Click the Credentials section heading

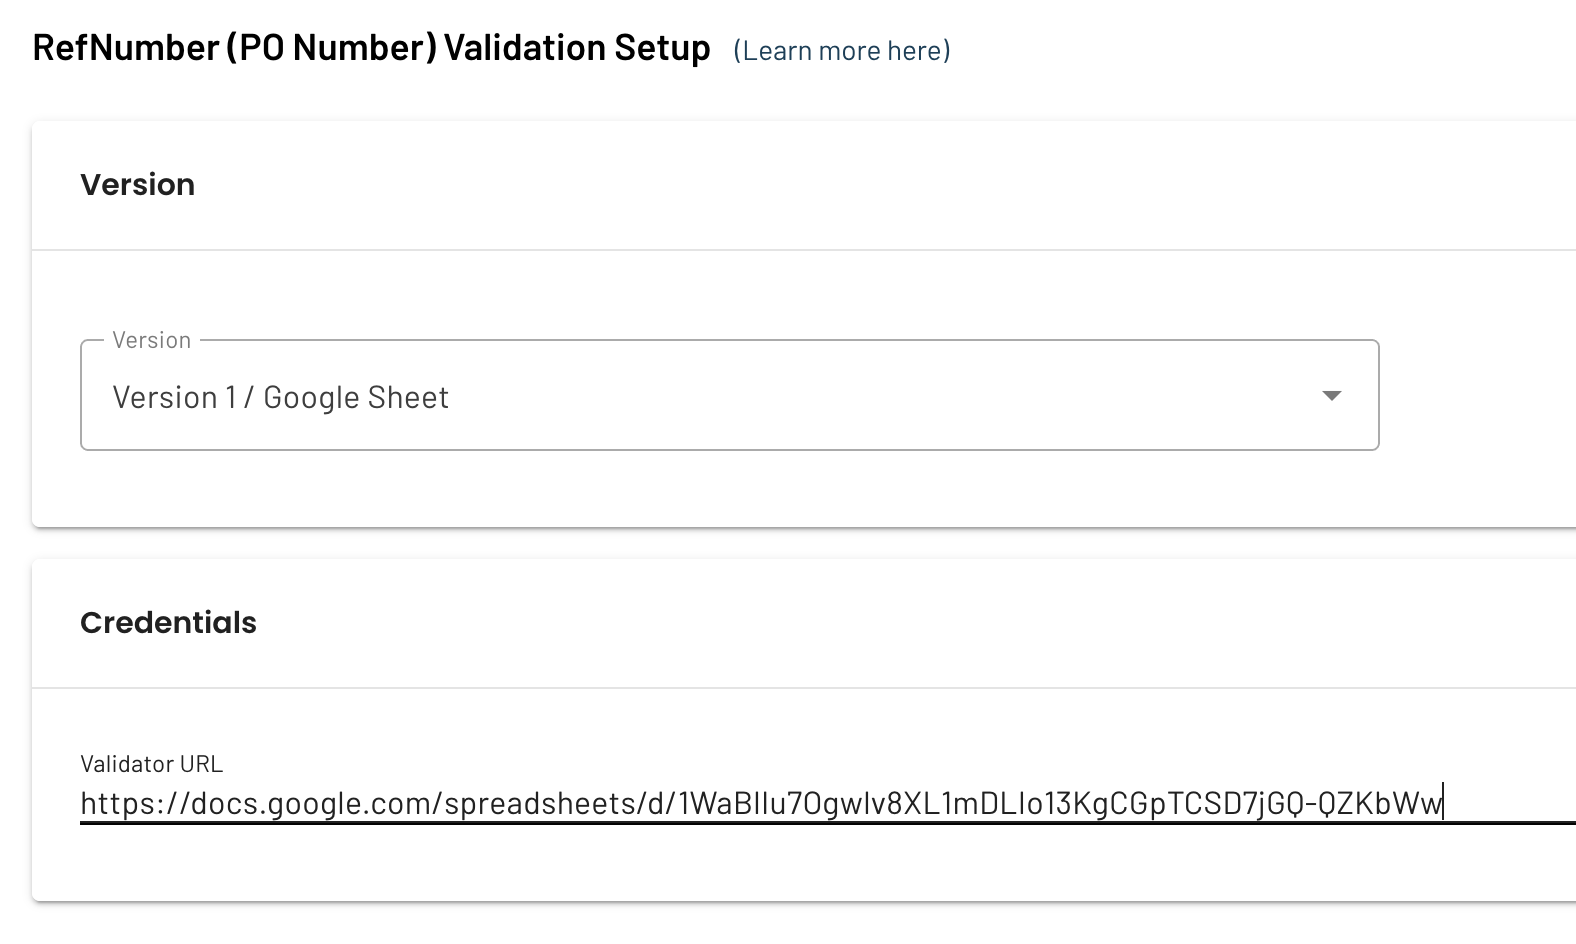(168, 623)
